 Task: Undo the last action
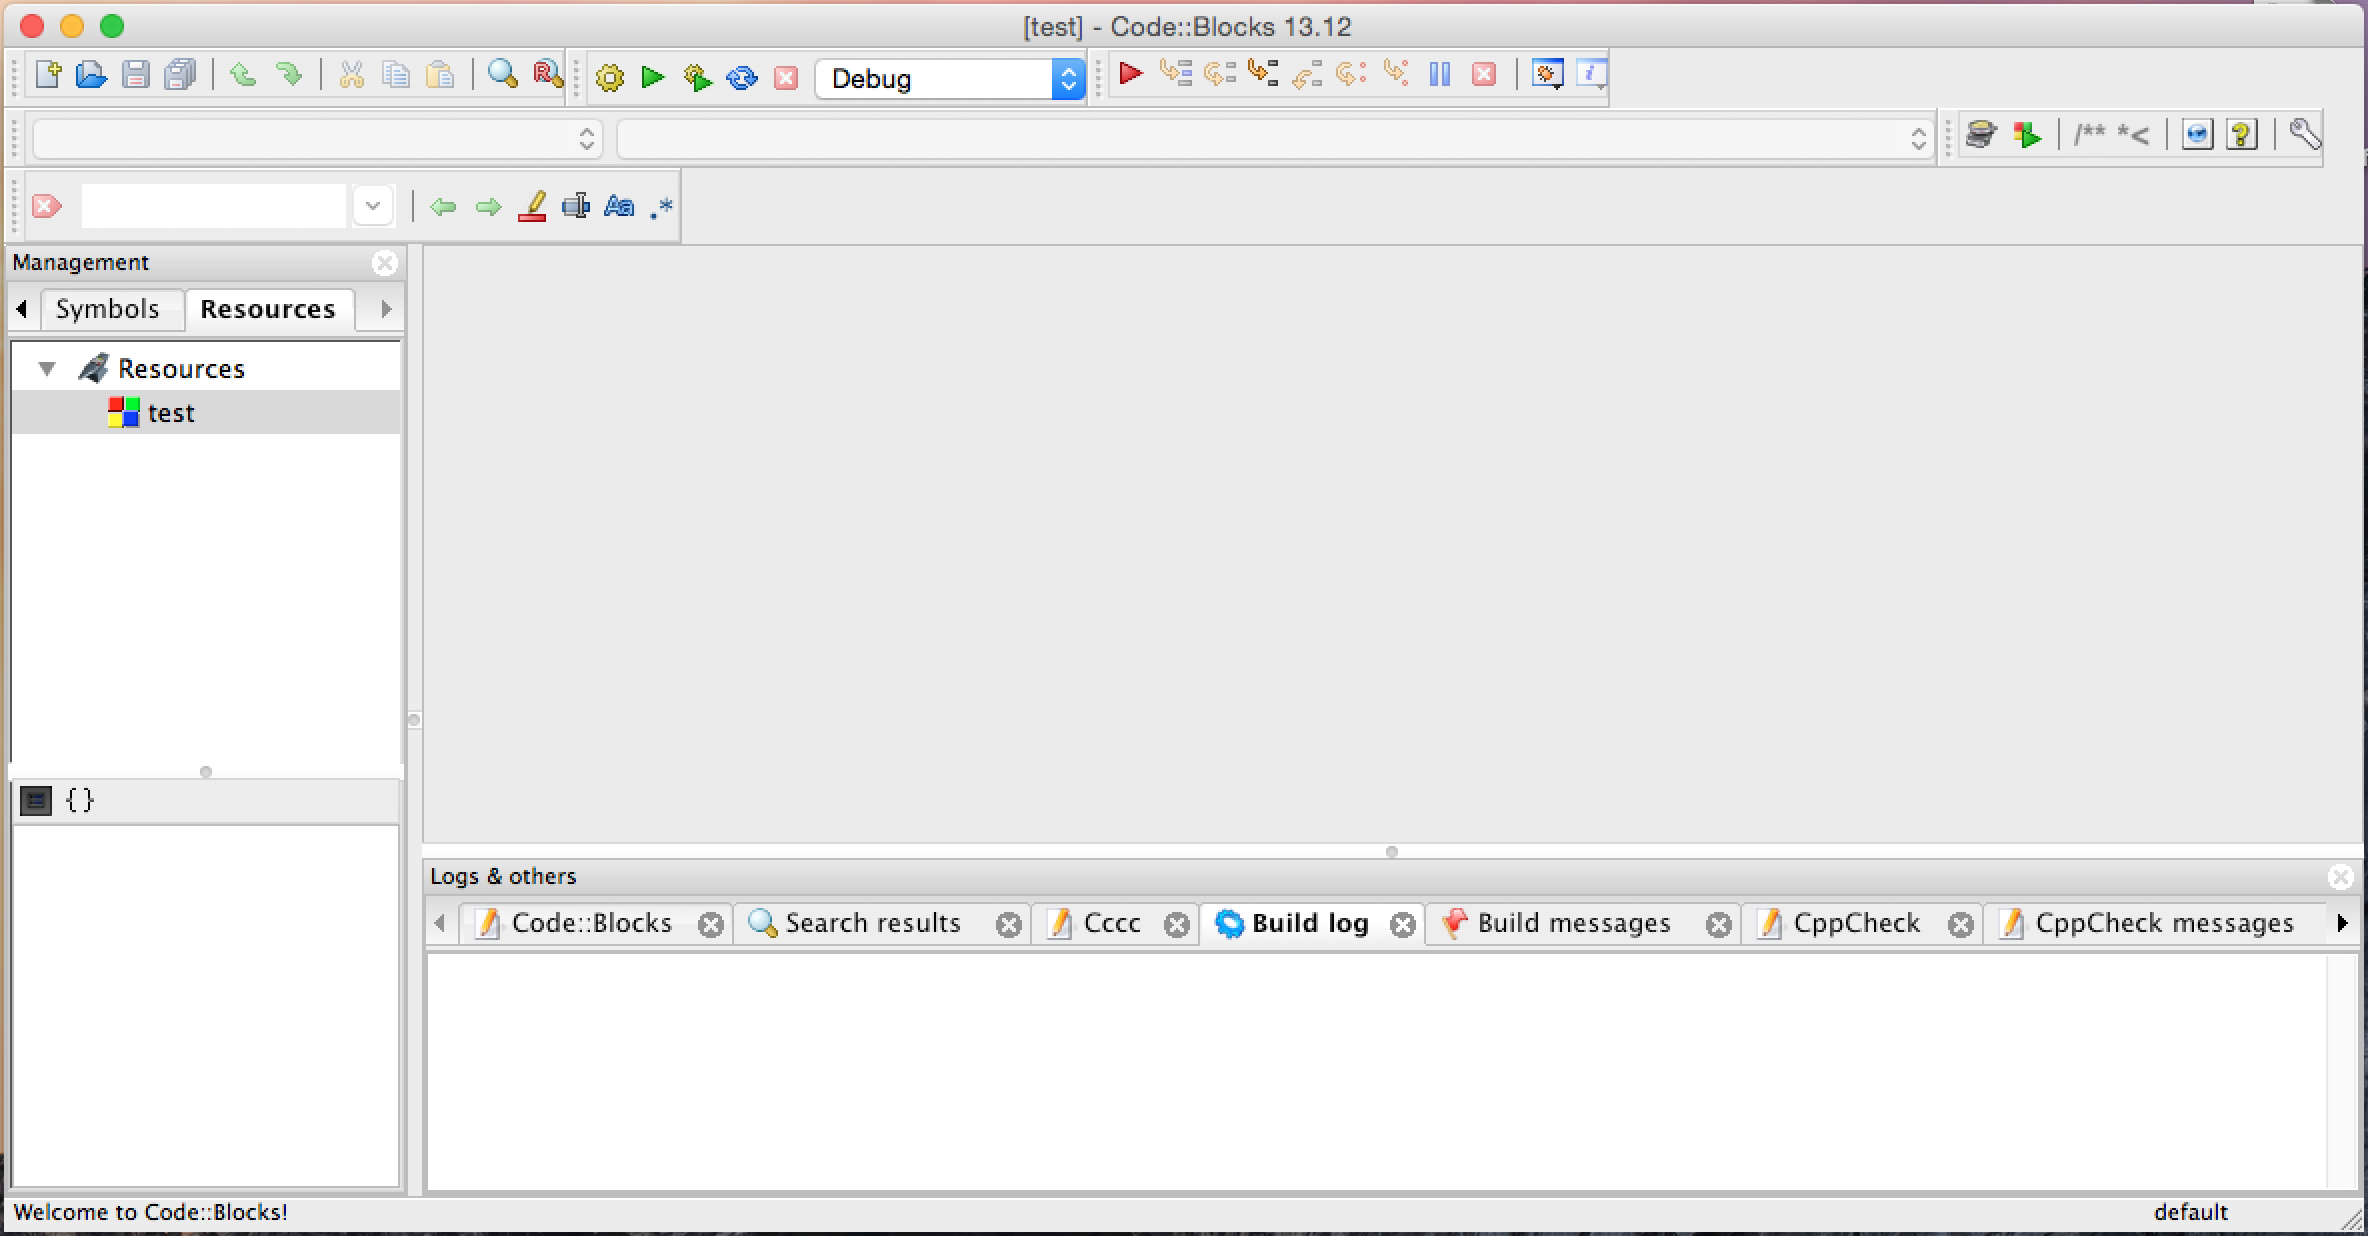(243, 75)
